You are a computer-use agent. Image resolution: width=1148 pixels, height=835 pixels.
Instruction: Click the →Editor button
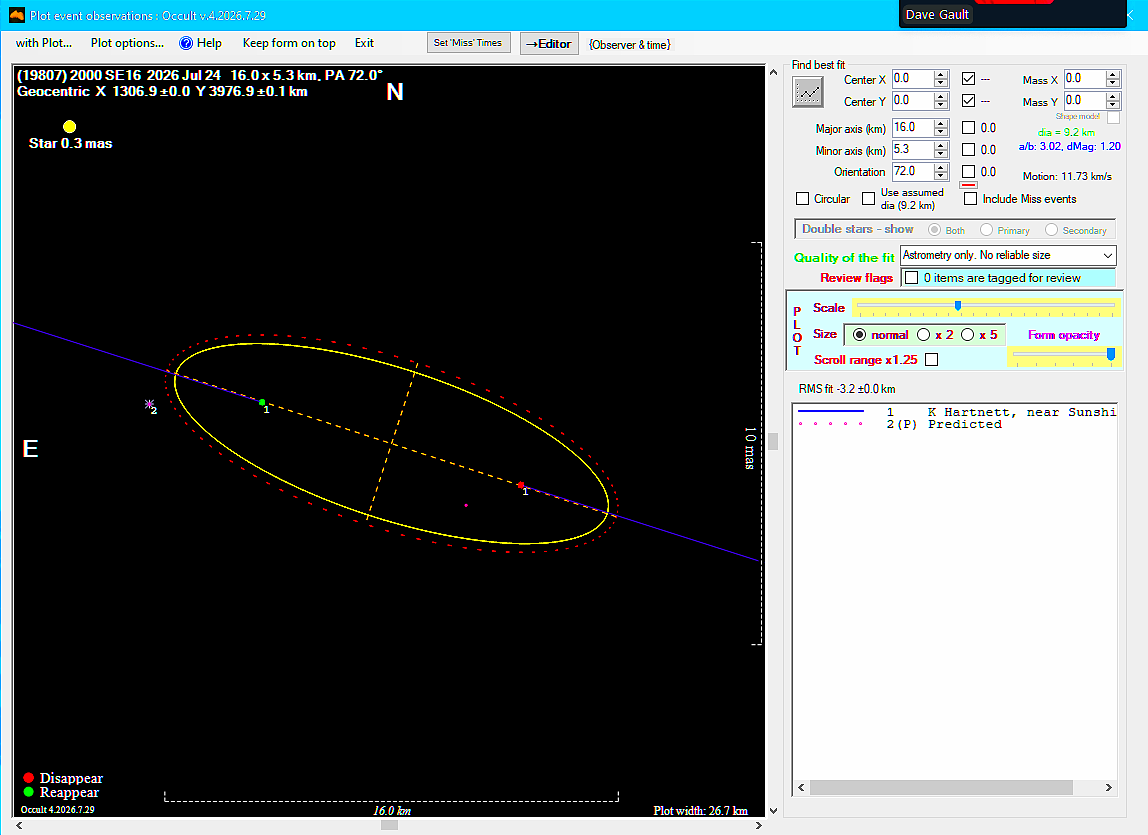549,44
